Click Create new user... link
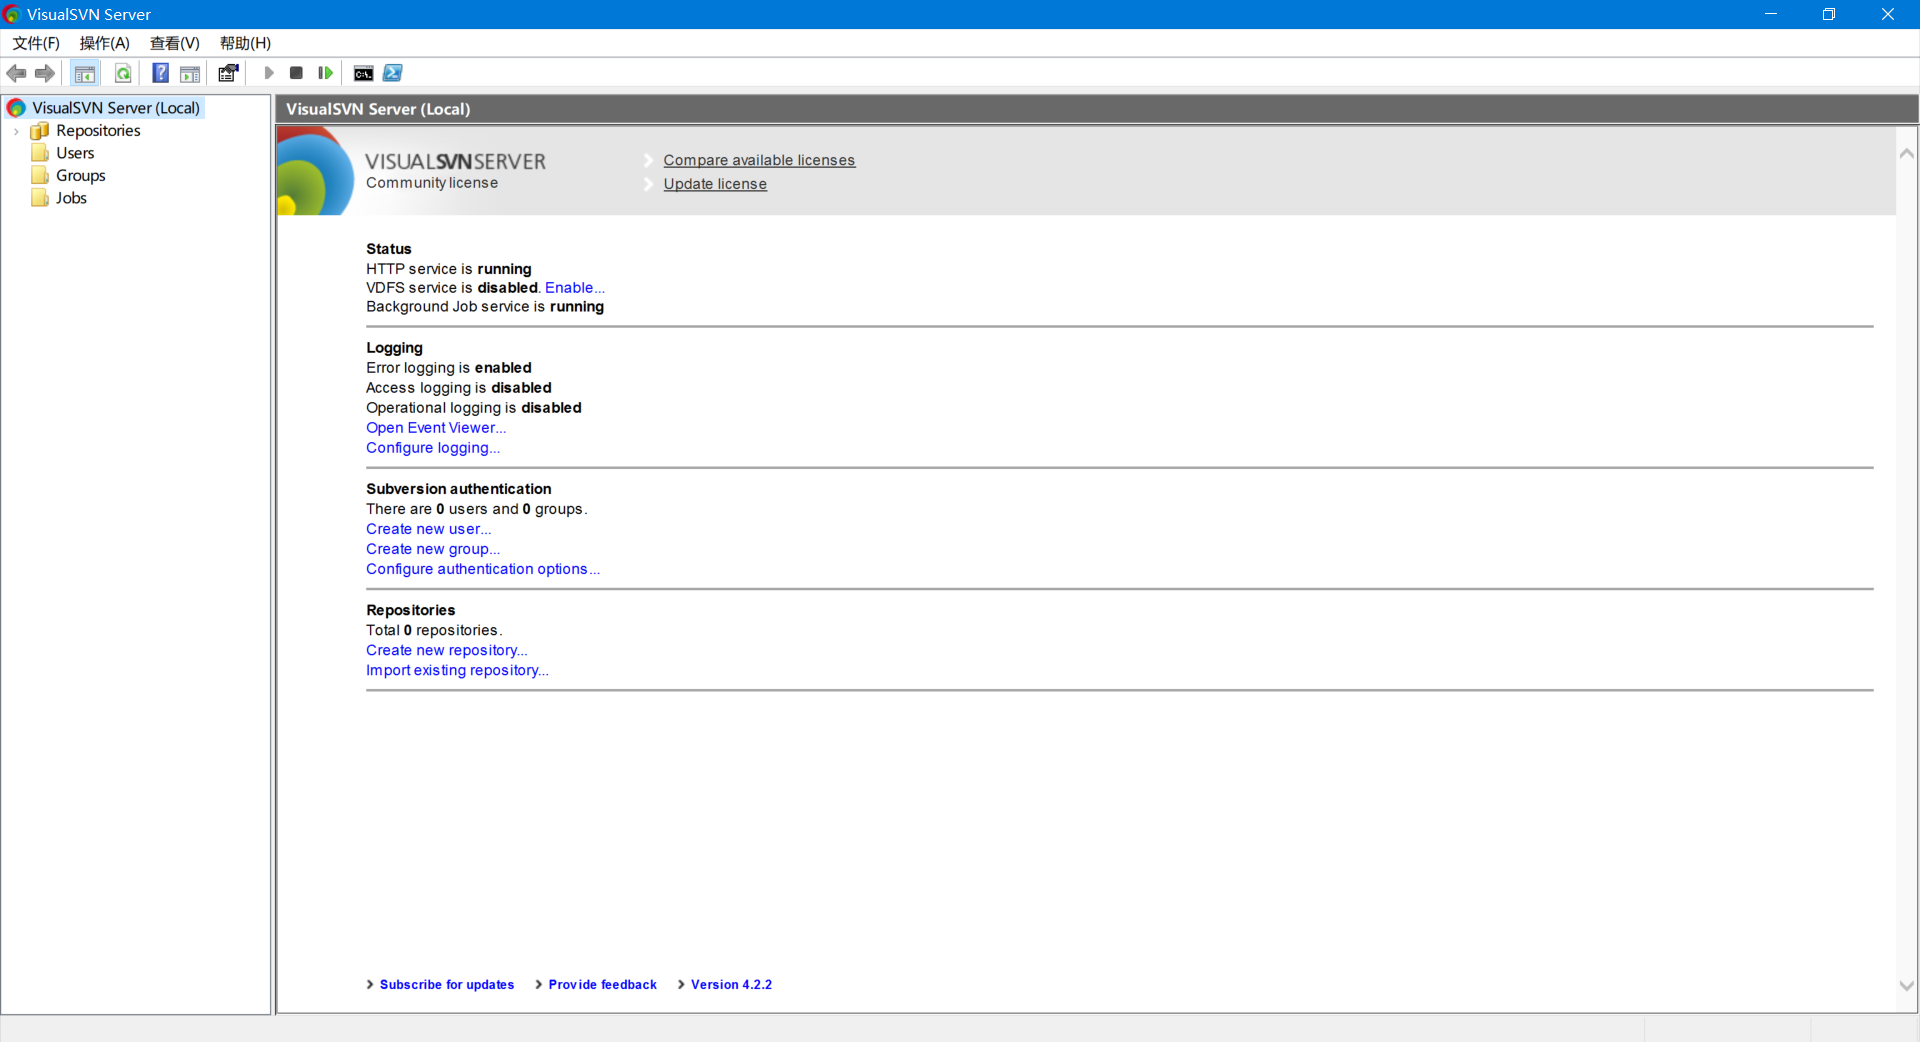Viewport: 1920px width, 1042px height. click(x=429, y=529)
